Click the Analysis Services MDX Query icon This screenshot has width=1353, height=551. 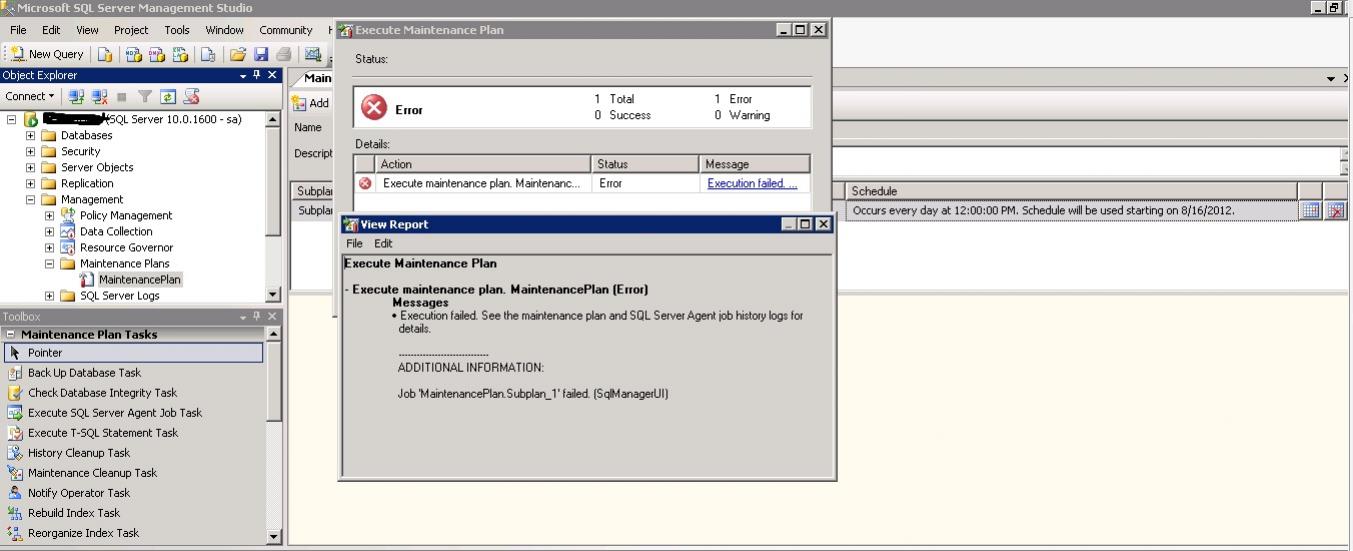[x=133, y=54]
